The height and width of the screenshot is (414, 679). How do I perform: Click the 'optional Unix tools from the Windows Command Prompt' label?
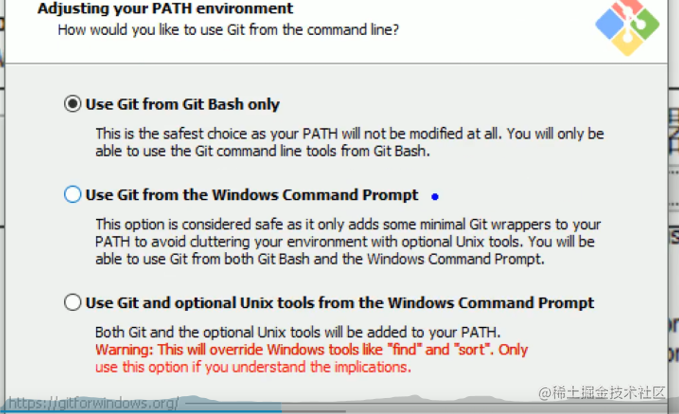[x=340, y=303]
